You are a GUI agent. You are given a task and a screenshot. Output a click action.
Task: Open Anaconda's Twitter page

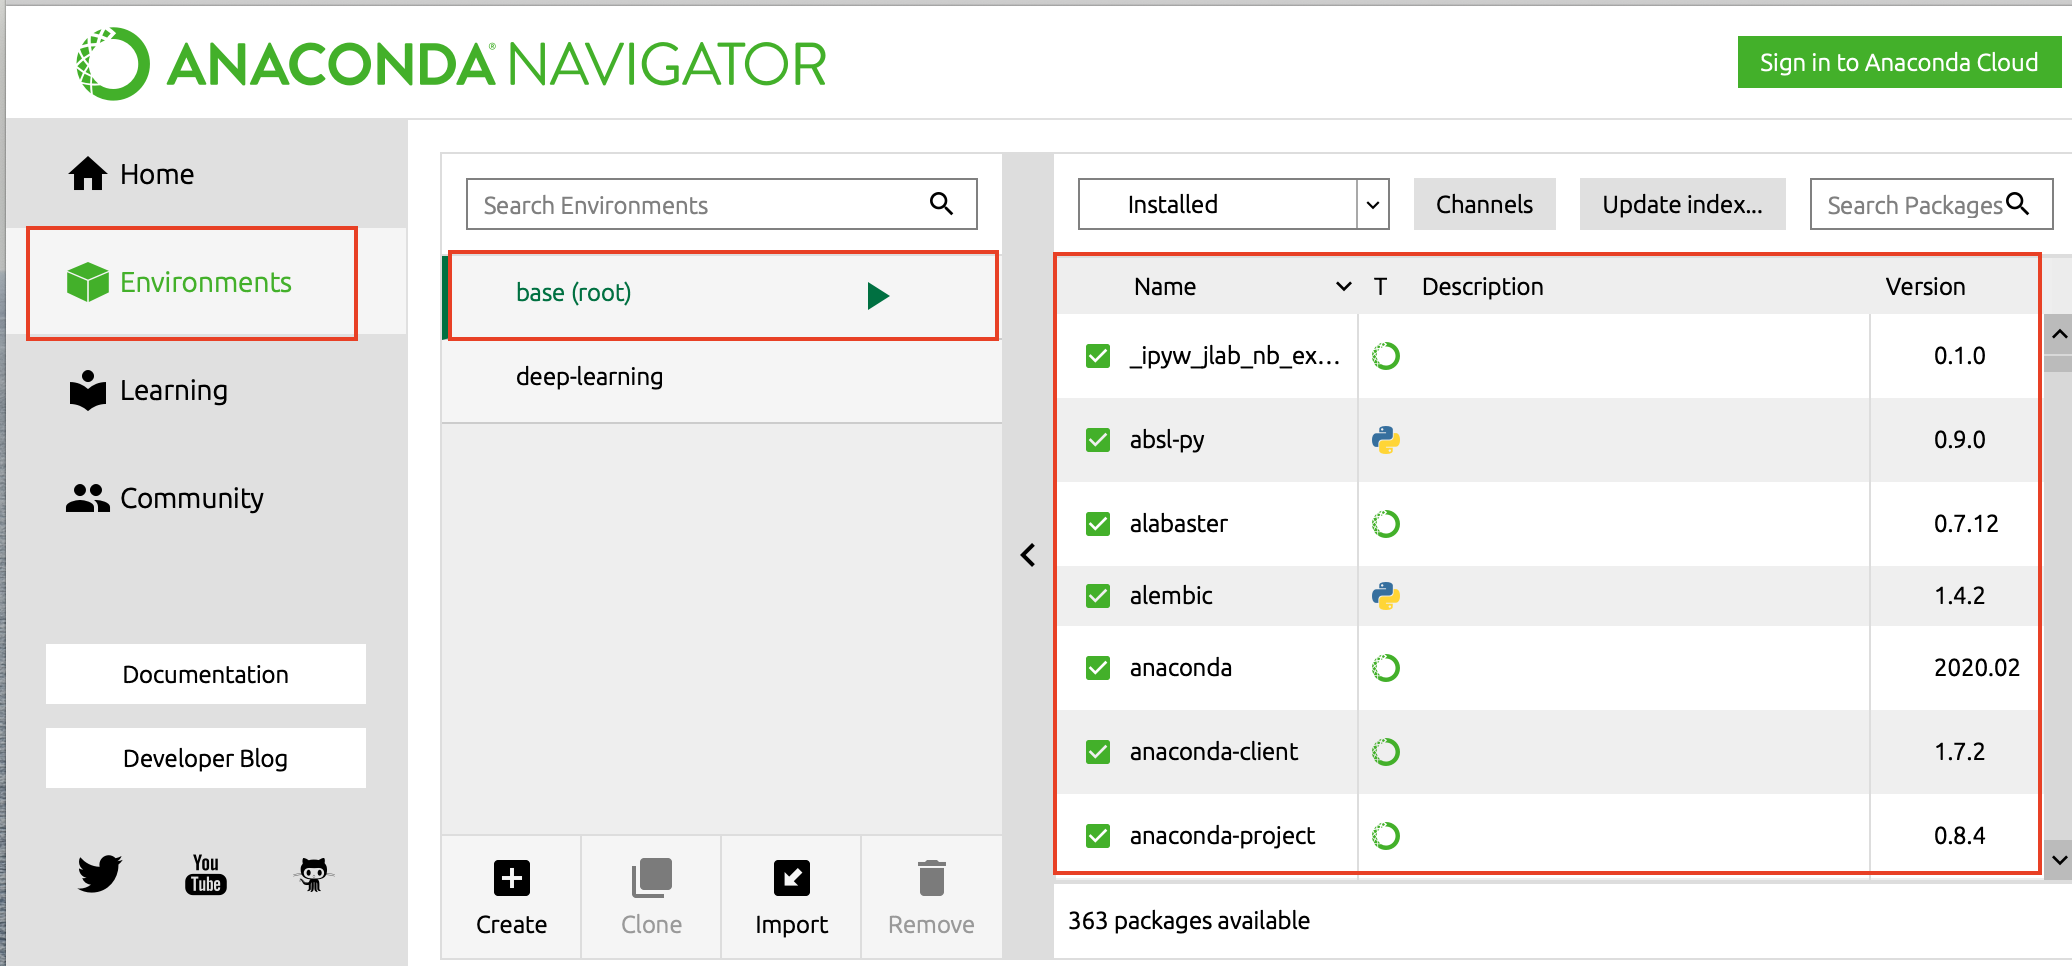(x=98, y=873)
